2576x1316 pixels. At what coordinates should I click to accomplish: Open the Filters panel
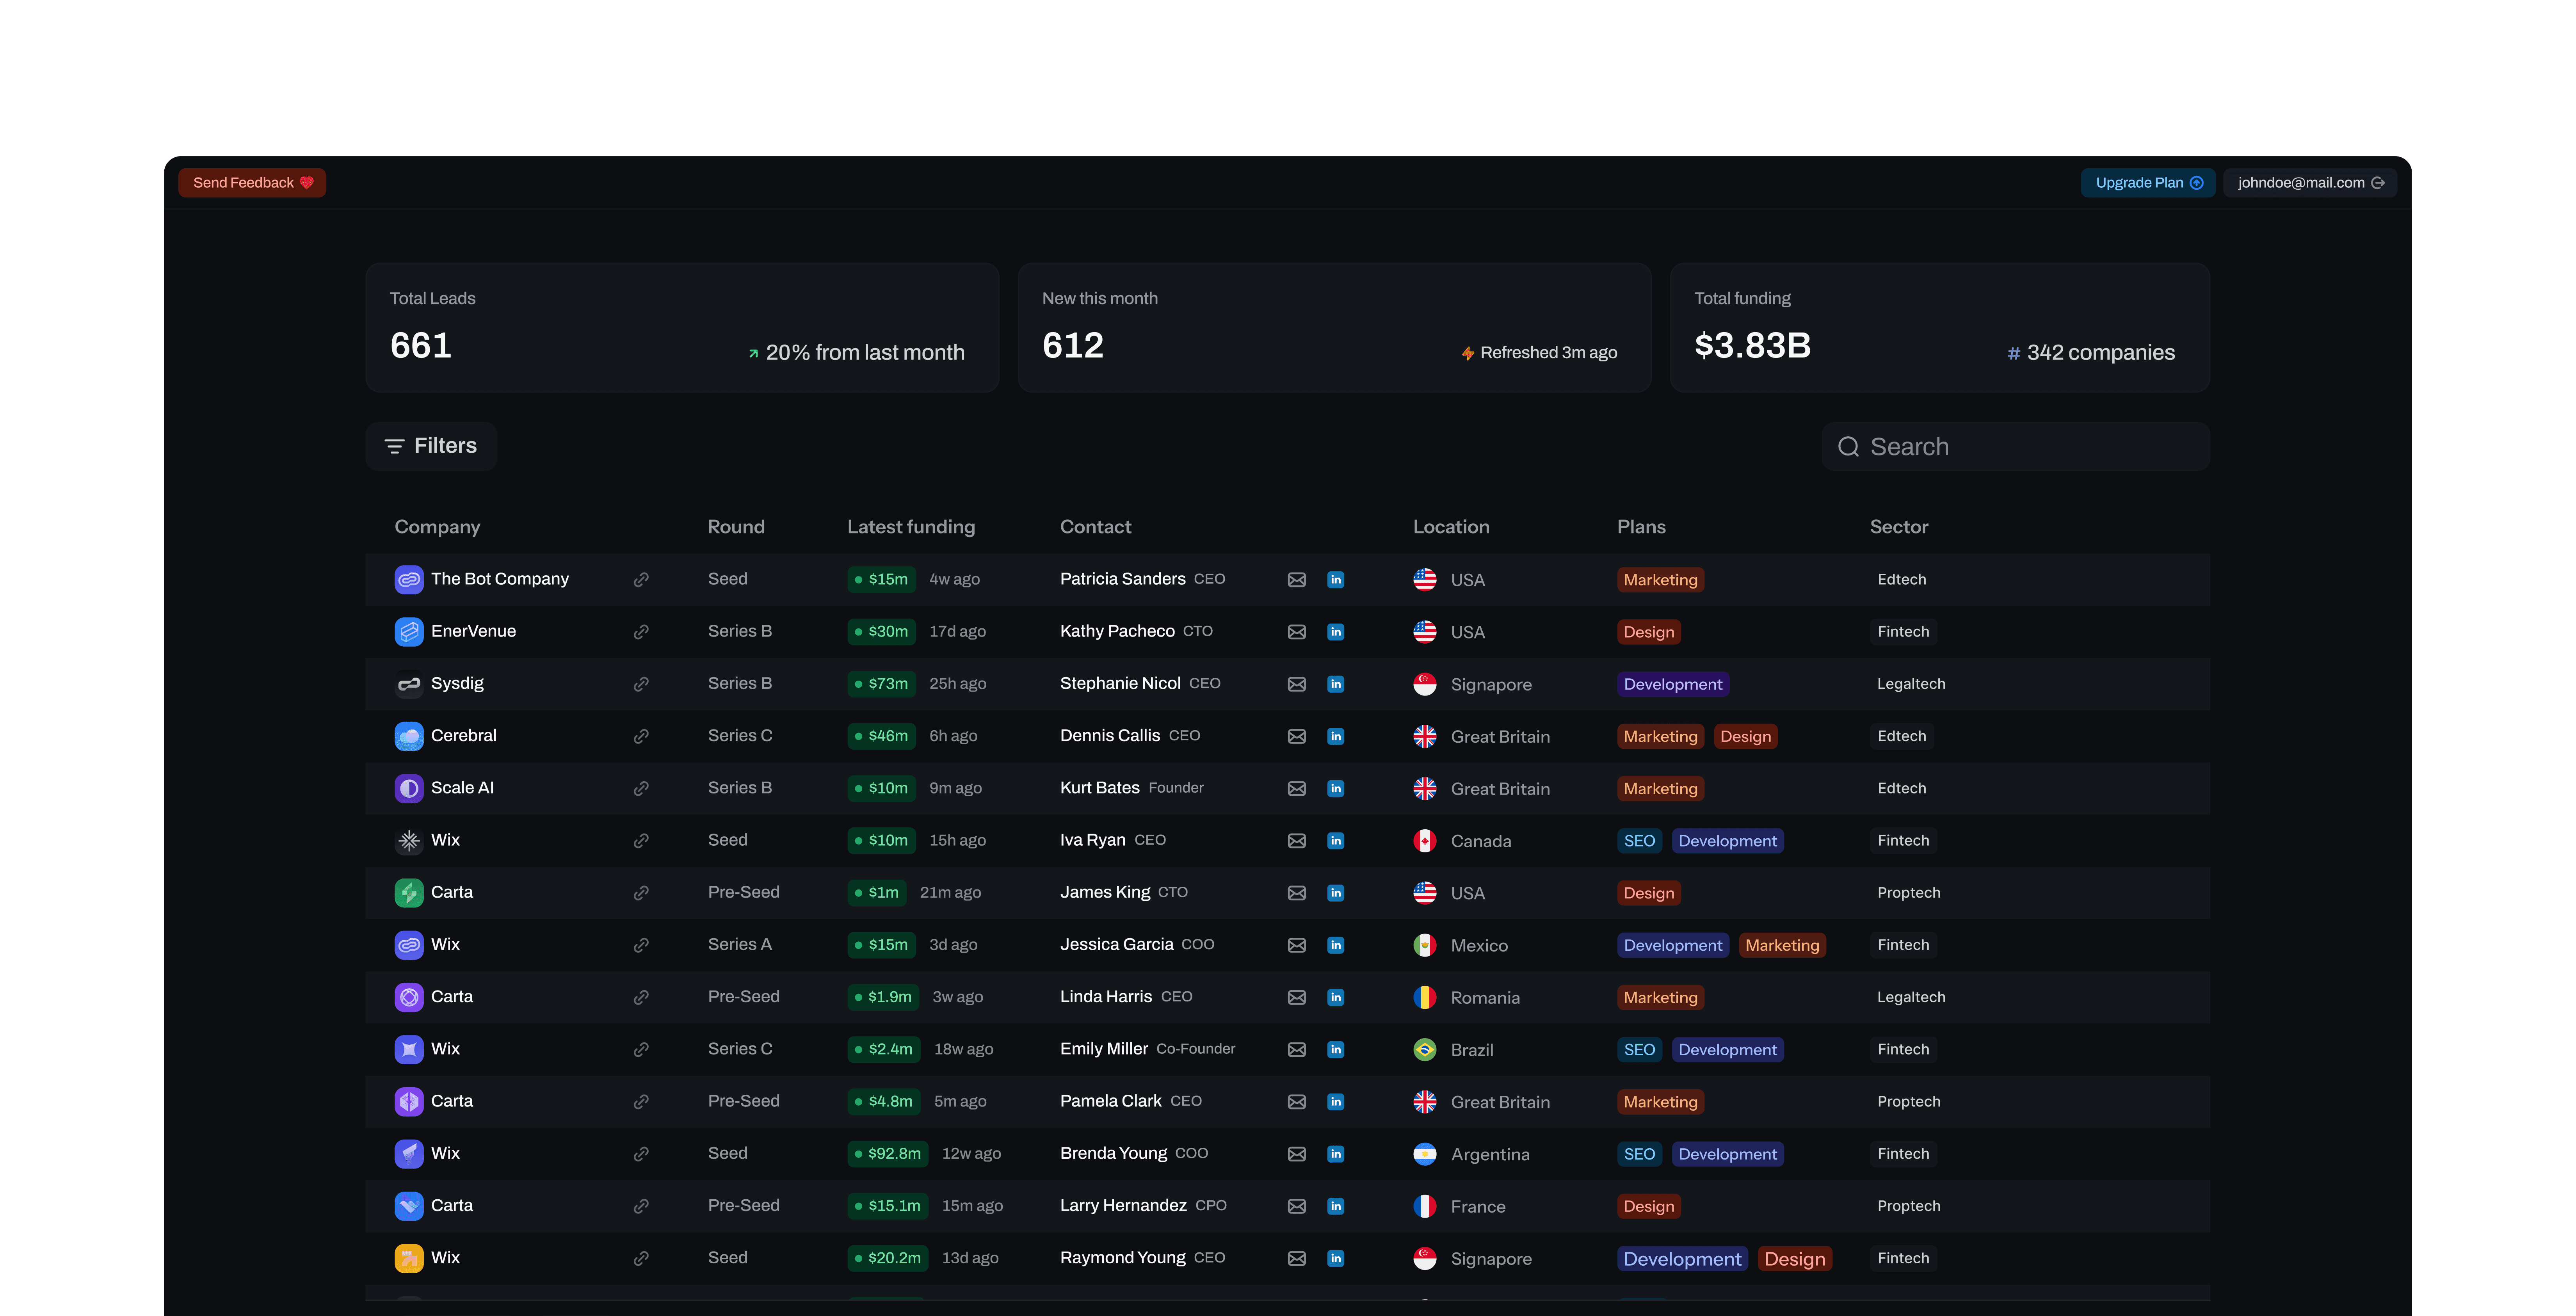tap(431, 446)
